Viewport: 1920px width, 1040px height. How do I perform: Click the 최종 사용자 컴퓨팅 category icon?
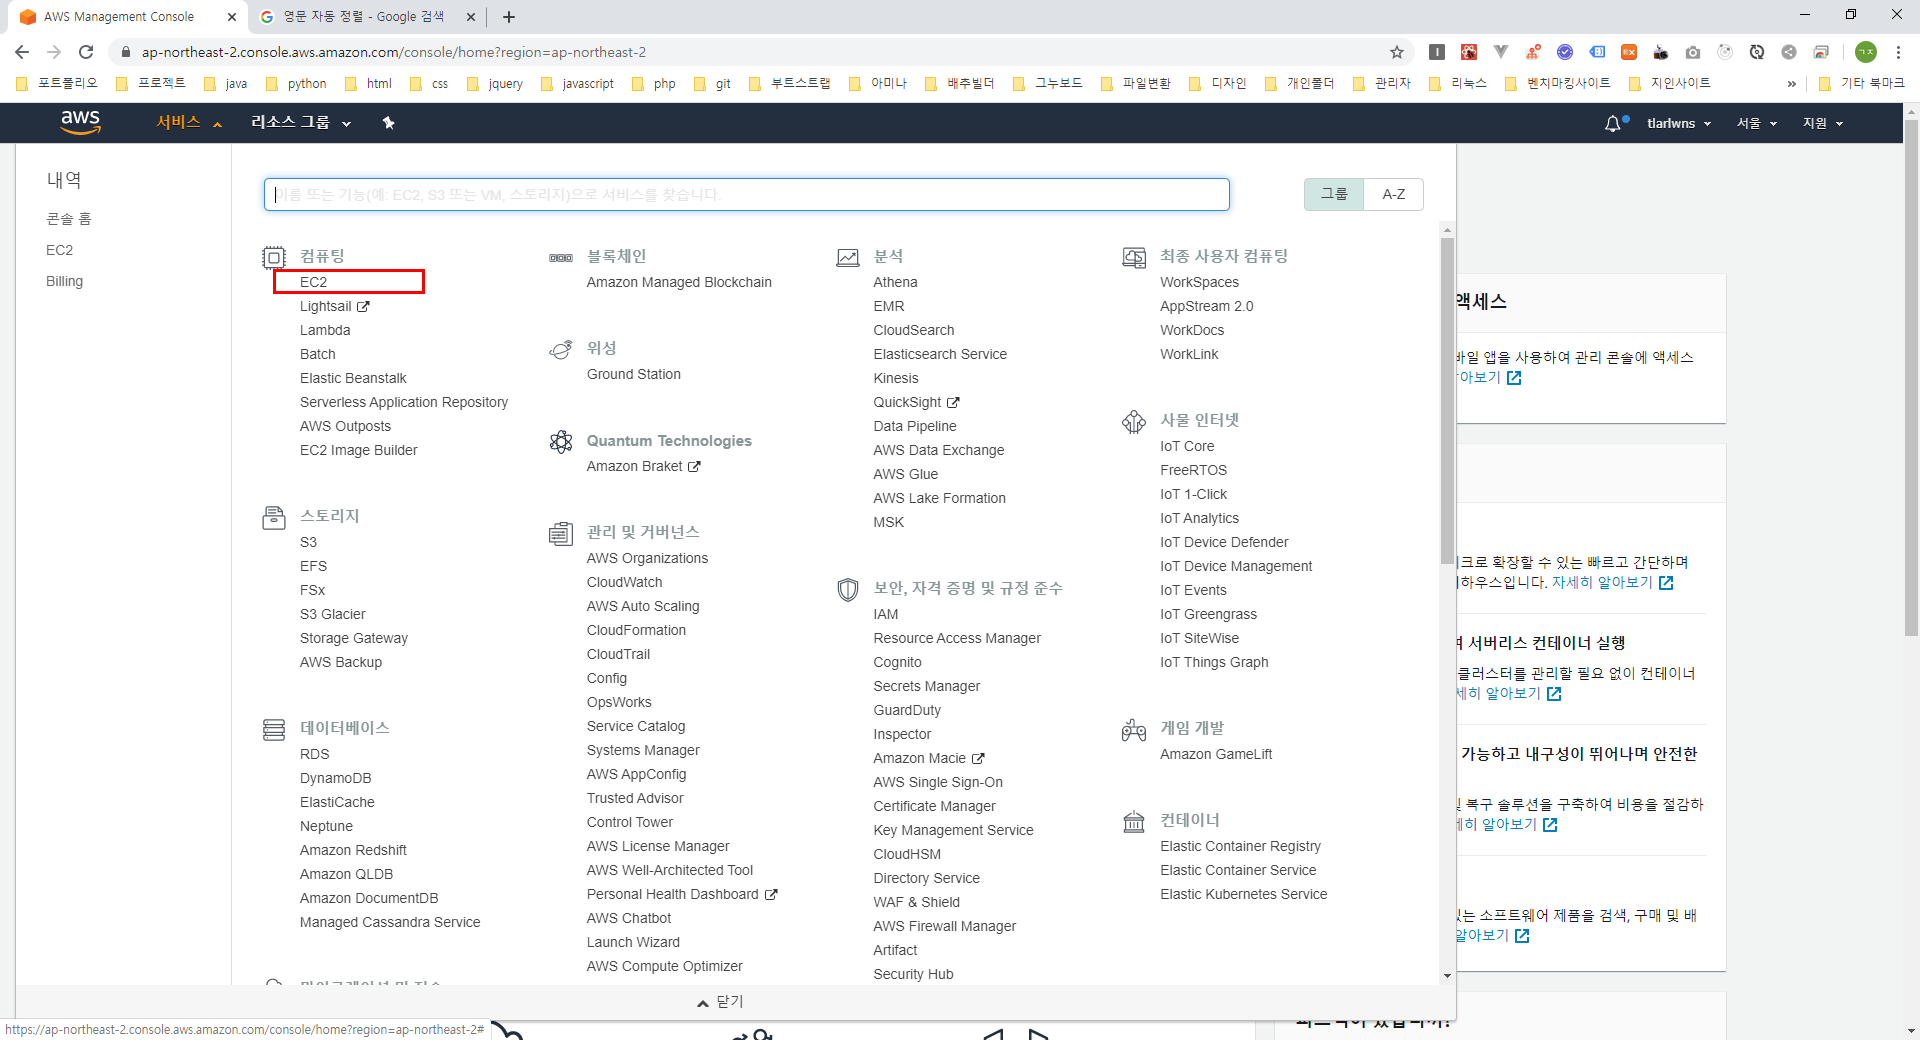(x=1134, y=257)
